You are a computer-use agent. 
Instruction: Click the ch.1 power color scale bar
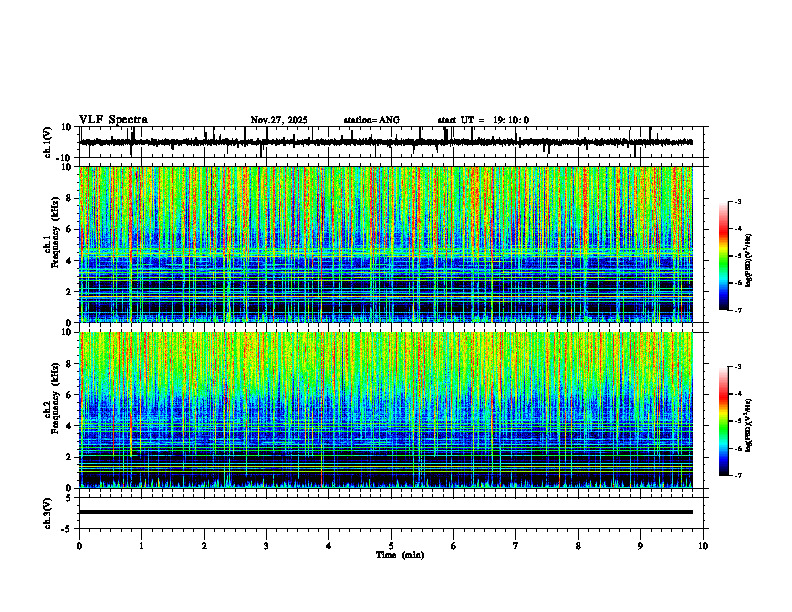tap(724, 256)
